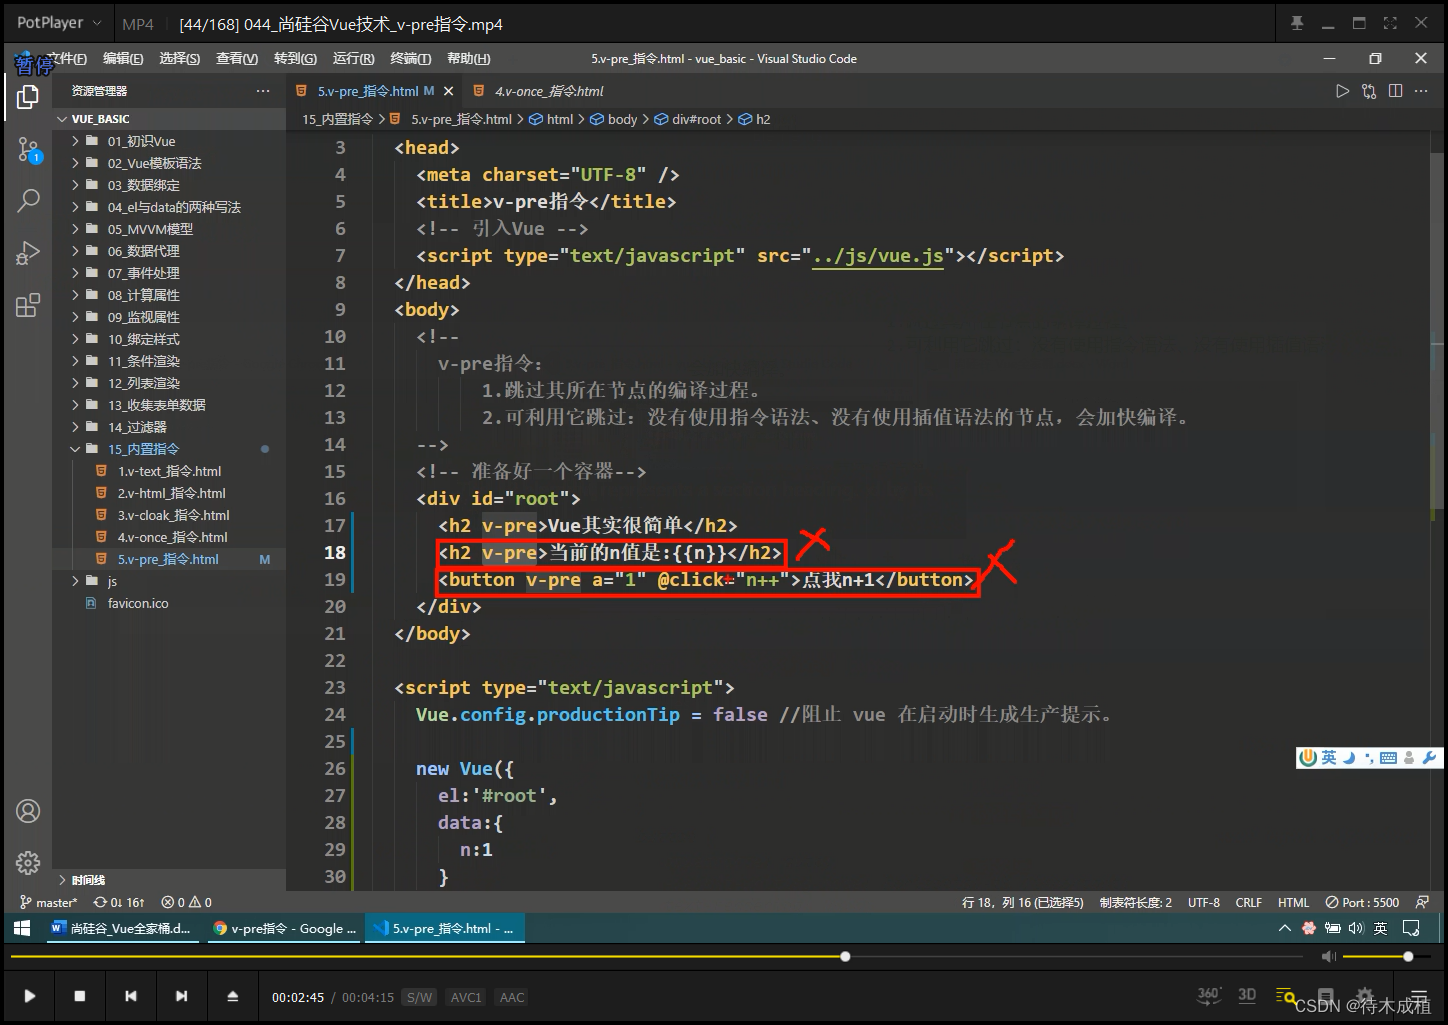The image size is (1448, 1025).
Task: Open the Run and Debug view icon
Action: pos(28,253)
